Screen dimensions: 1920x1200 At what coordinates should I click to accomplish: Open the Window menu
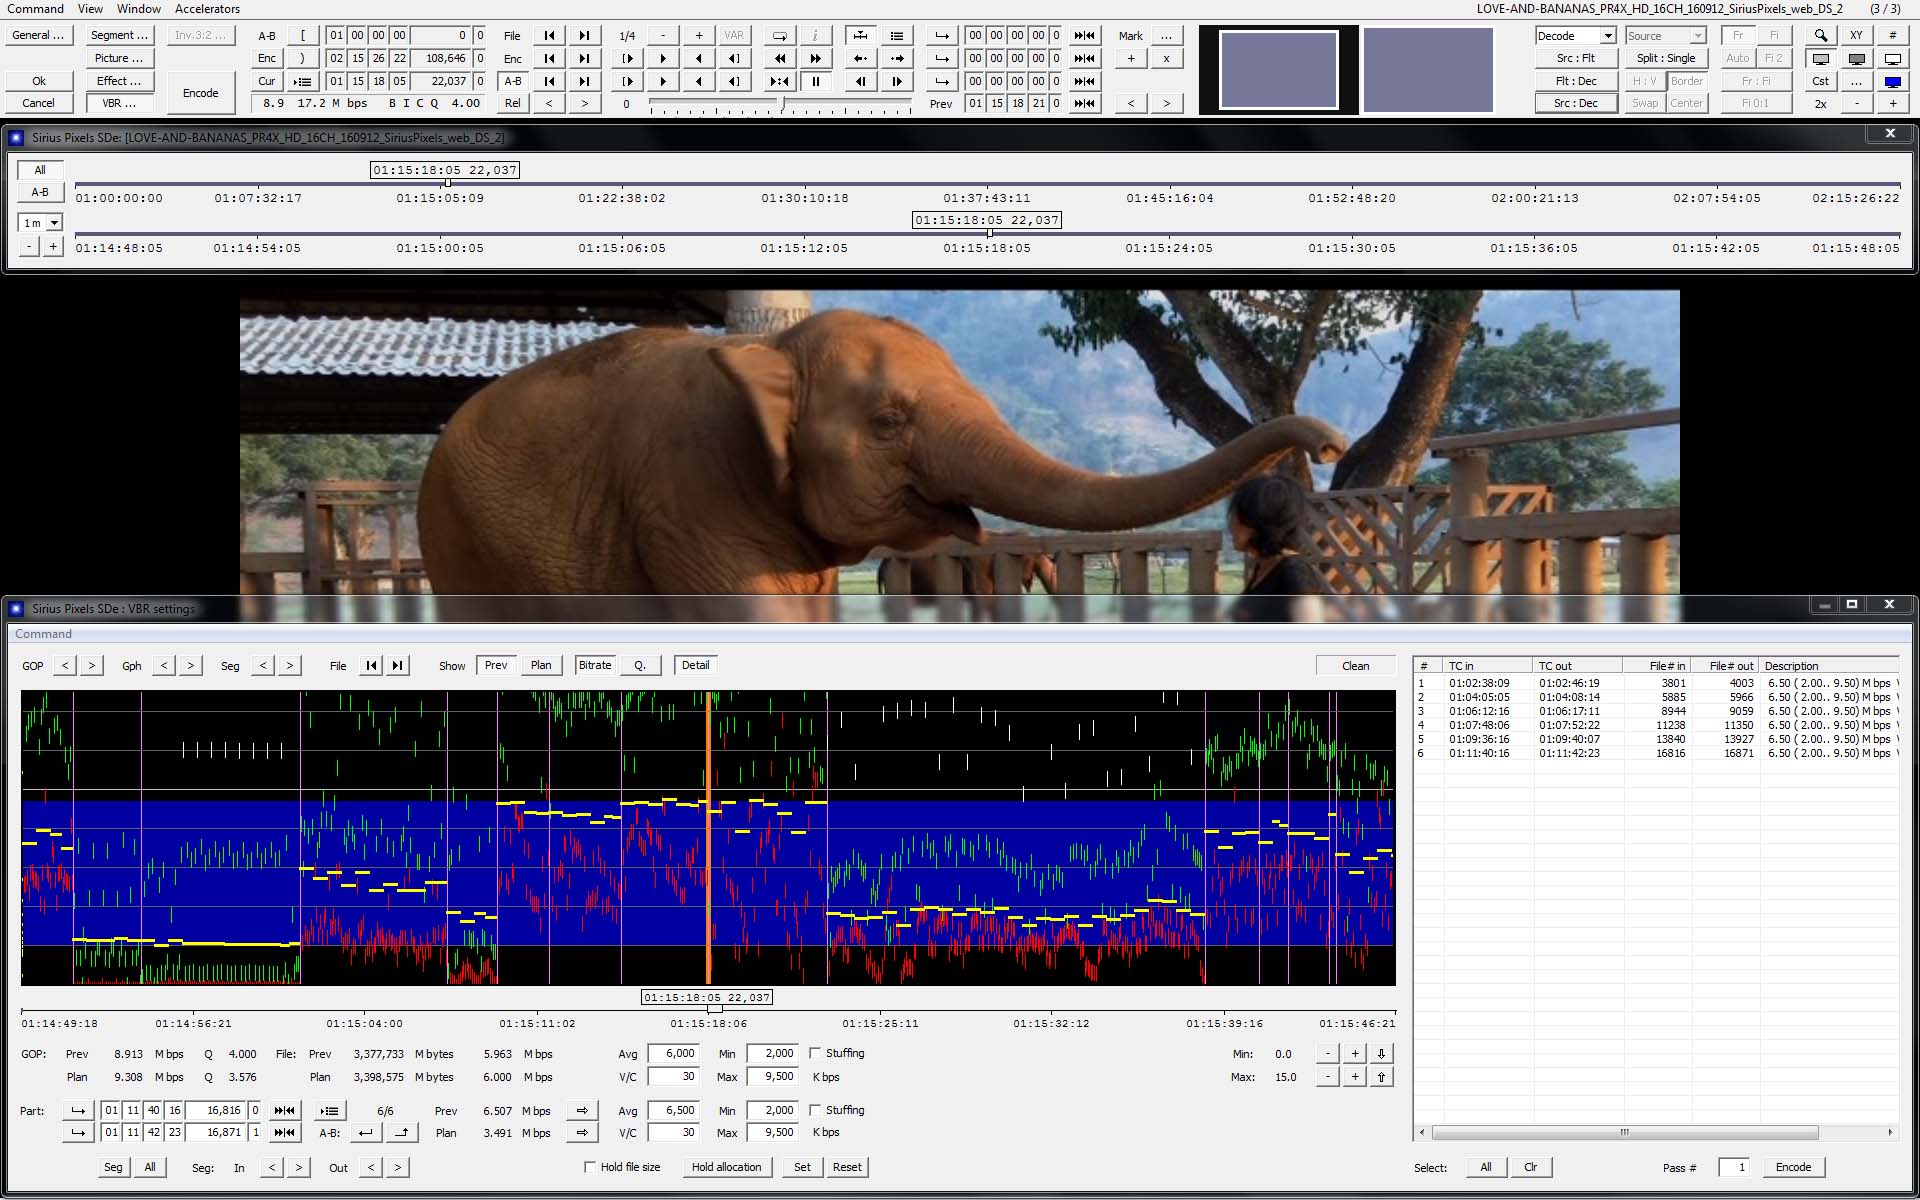coord(139,9)
